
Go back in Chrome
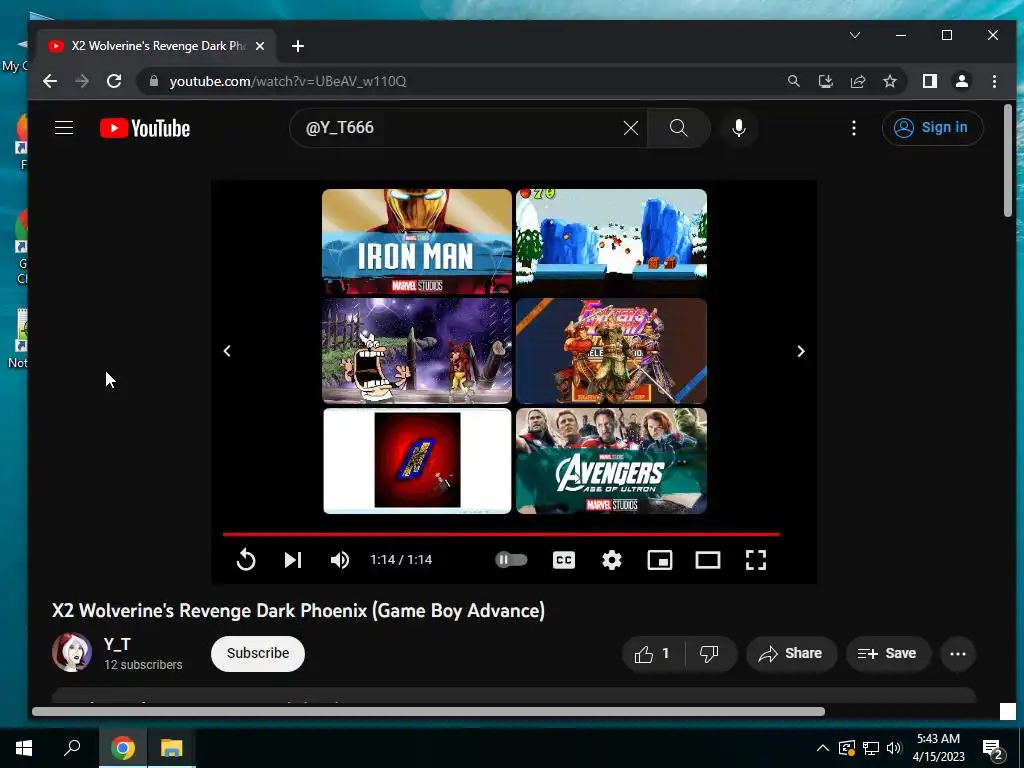[x=50, y=81]
